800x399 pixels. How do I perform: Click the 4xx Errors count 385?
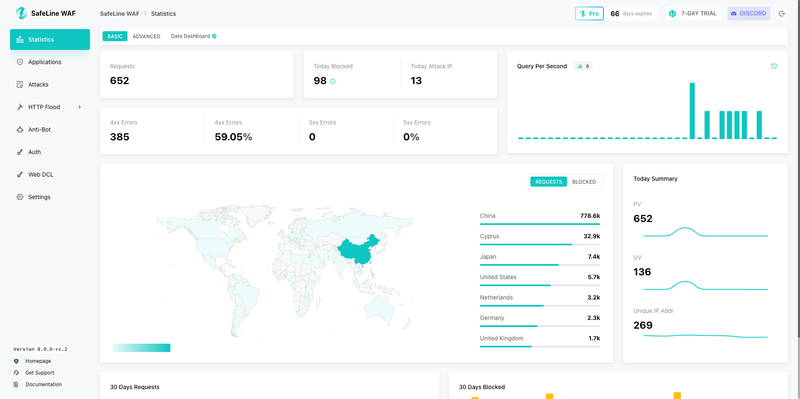tap(119, 137)
